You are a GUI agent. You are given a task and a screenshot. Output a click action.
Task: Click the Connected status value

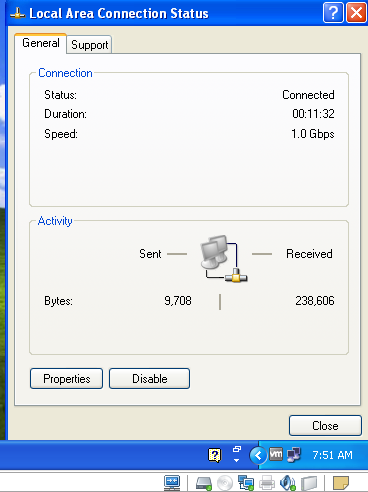[308, 95]
